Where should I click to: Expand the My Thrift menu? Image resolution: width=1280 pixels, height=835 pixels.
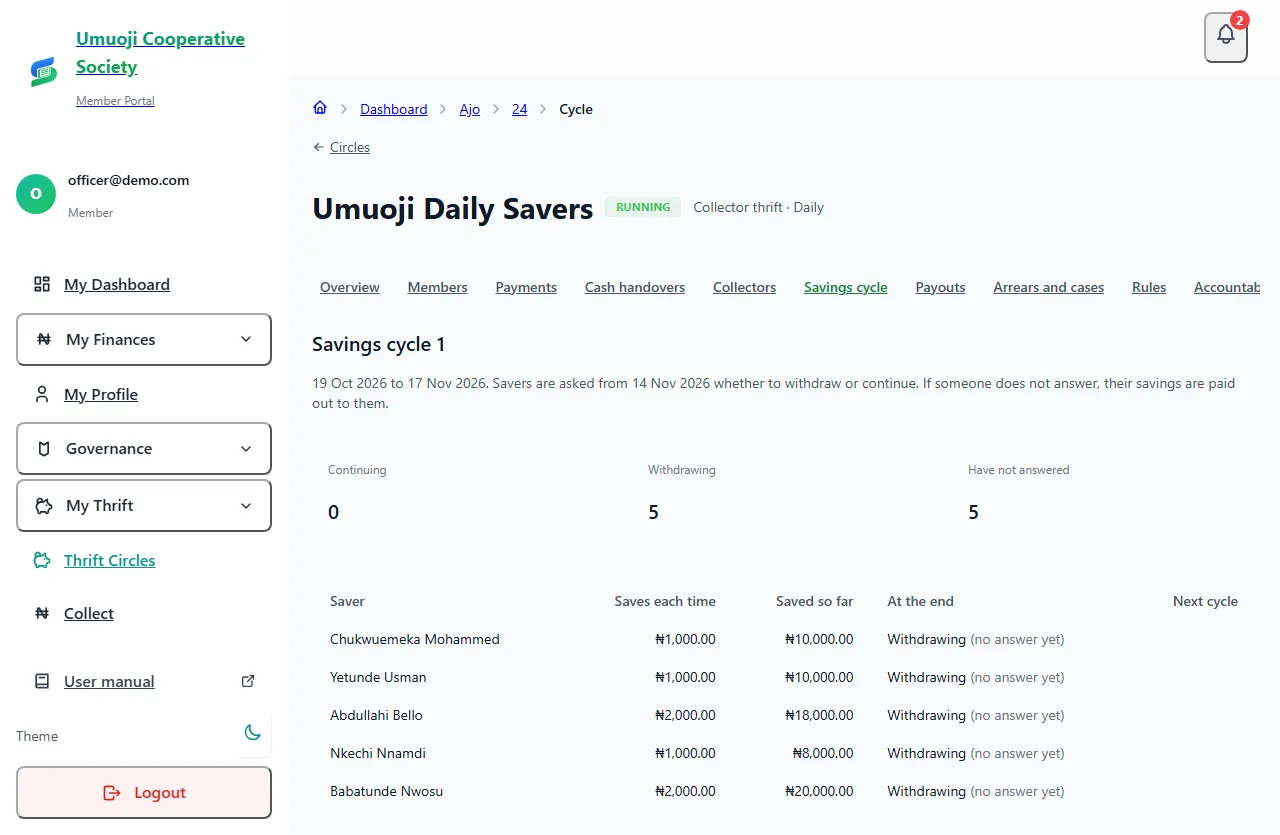tap(144, 506)
